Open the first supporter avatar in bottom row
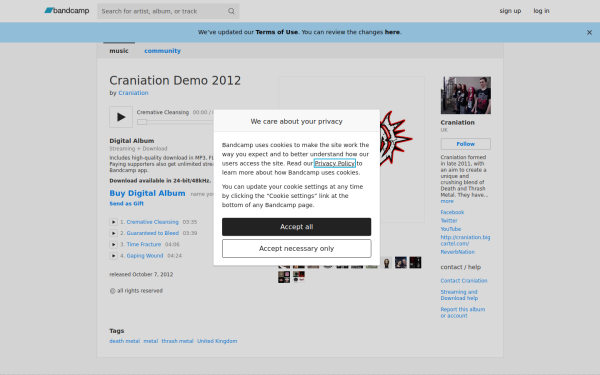This screenshot has height=375, width=600. pos(284,277)
